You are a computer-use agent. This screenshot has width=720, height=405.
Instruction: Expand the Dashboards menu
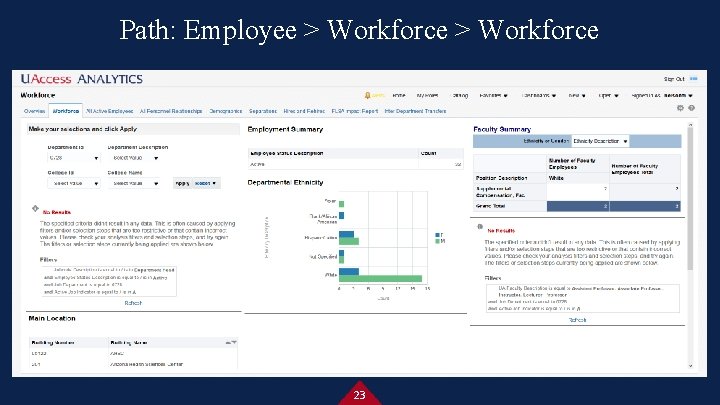(539, 96)
